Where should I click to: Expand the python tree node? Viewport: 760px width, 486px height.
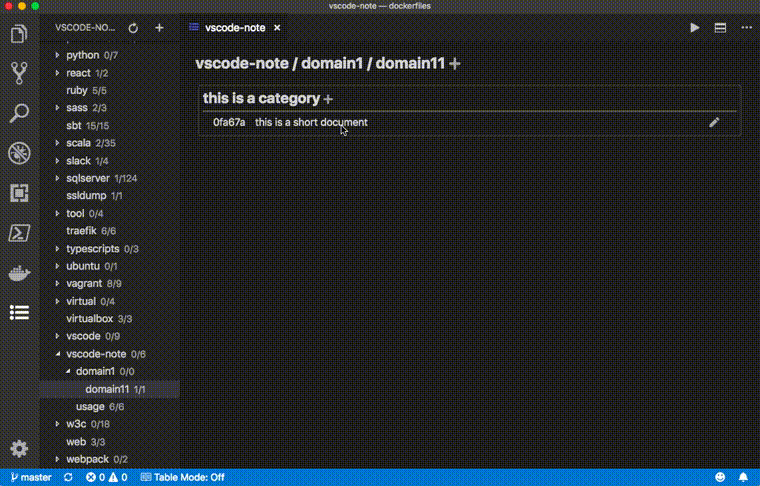coord(57,55)
